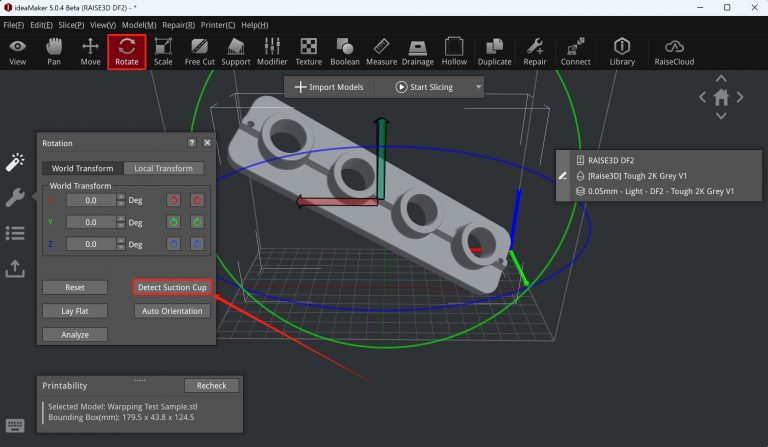
Task: Open the RaiseCloud icon
Action: [674, 51]
